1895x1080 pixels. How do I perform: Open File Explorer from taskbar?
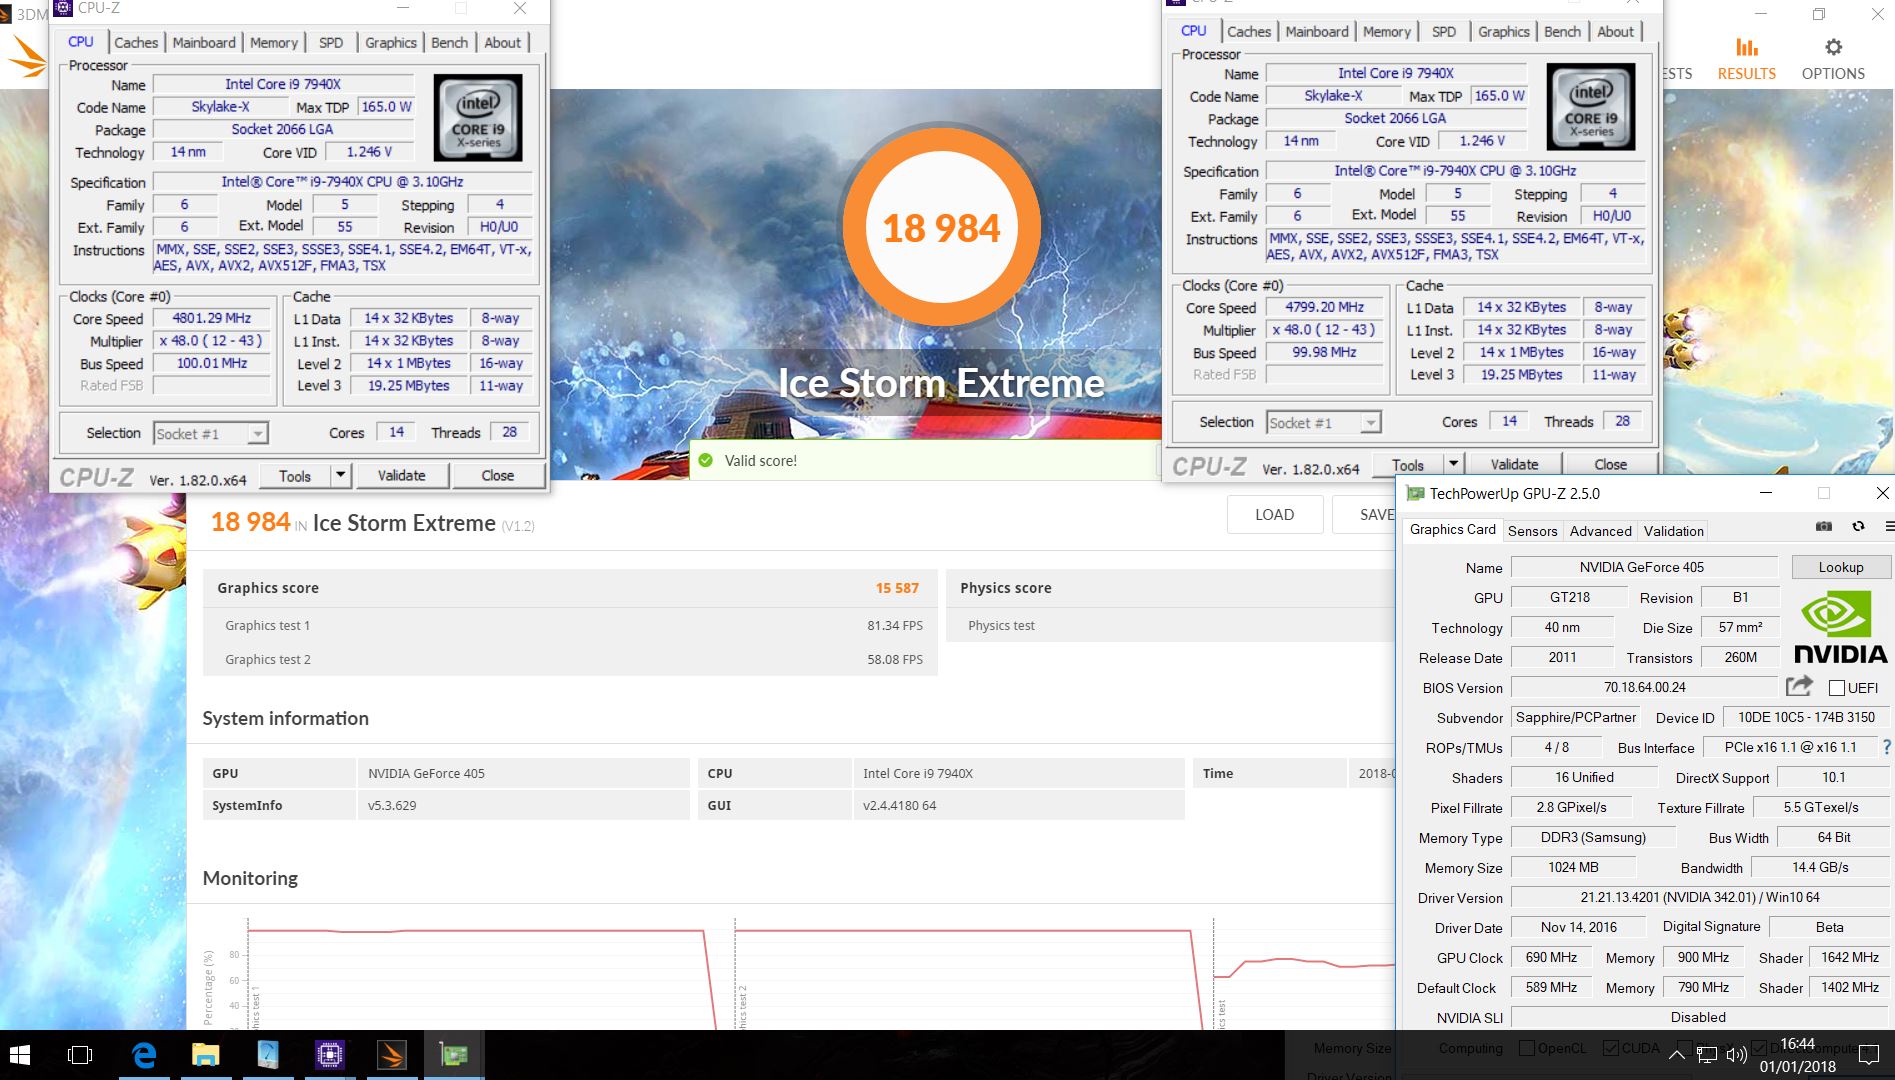(206, 1055)
